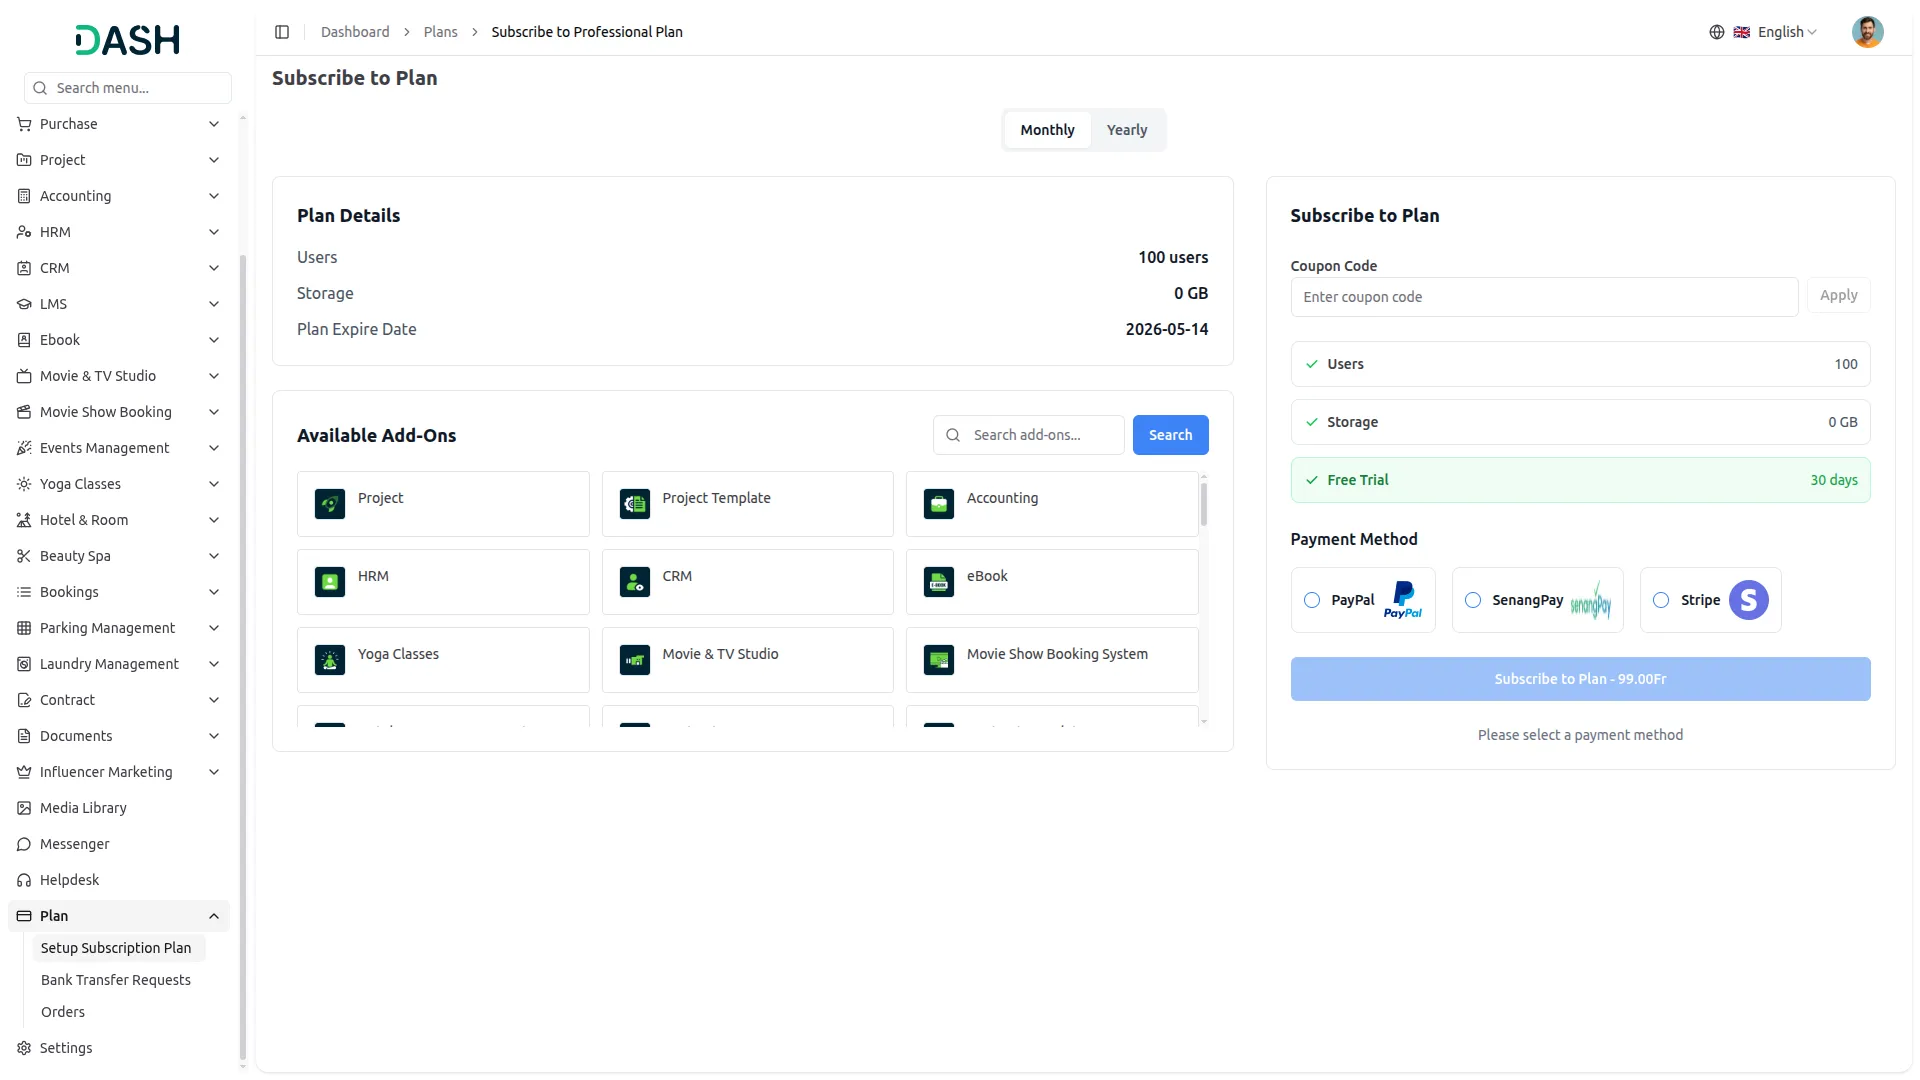
Task: Go to Dashboard breadcrumb link
Action: pos(355,32)
